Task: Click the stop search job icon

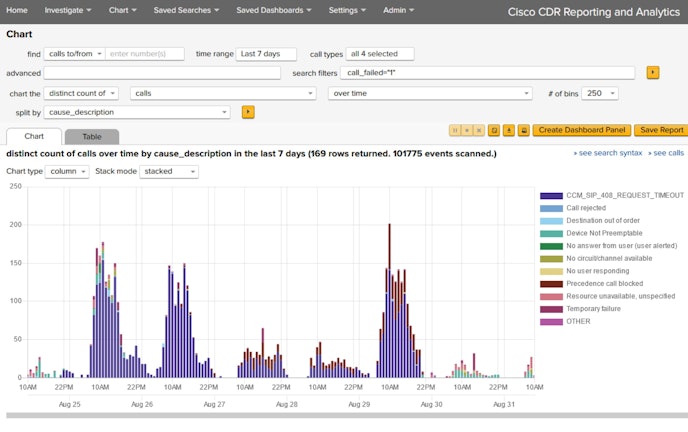Action: coord(467,130)
